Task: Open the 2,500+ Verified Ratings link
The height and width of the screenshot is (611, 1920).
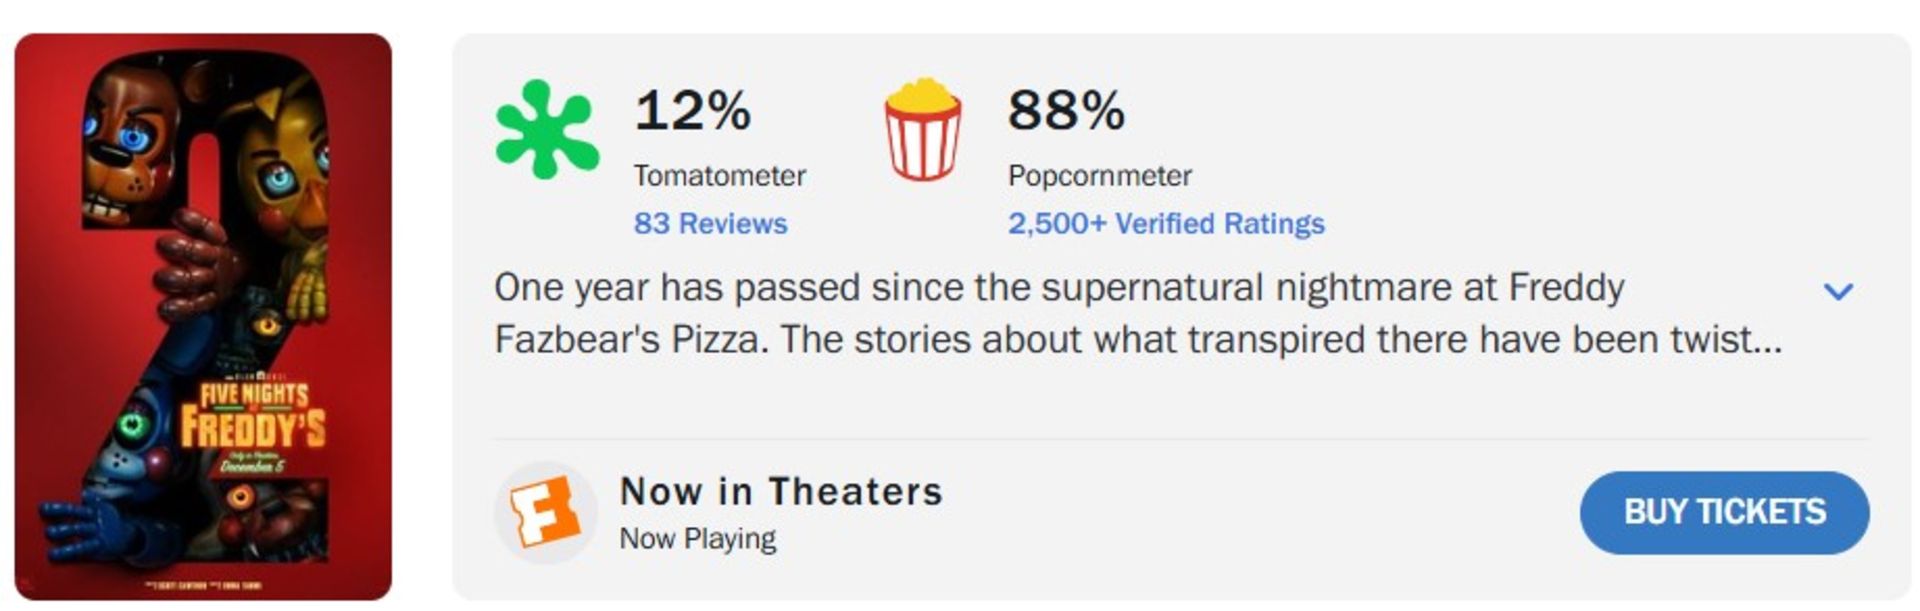Action: coord(1166,223)
